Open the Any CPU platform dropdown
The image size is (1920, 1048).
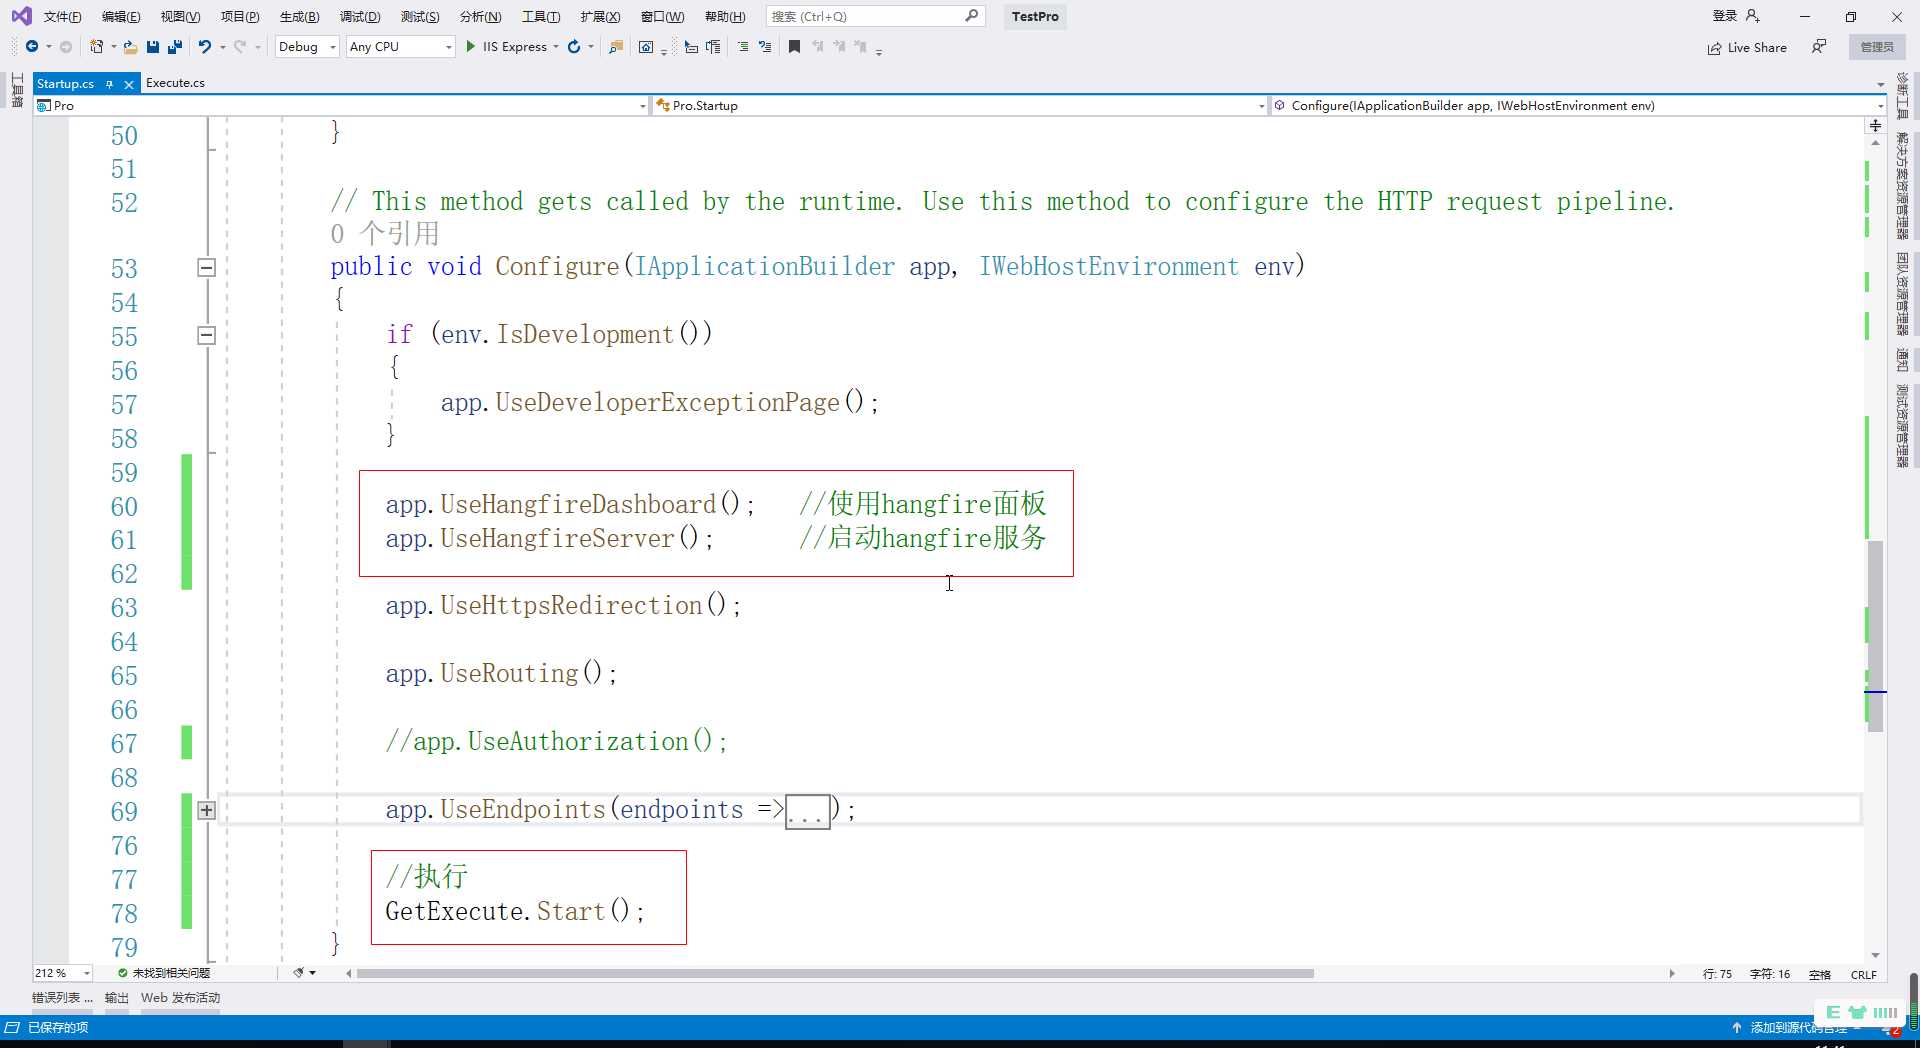tap(401, 47)
